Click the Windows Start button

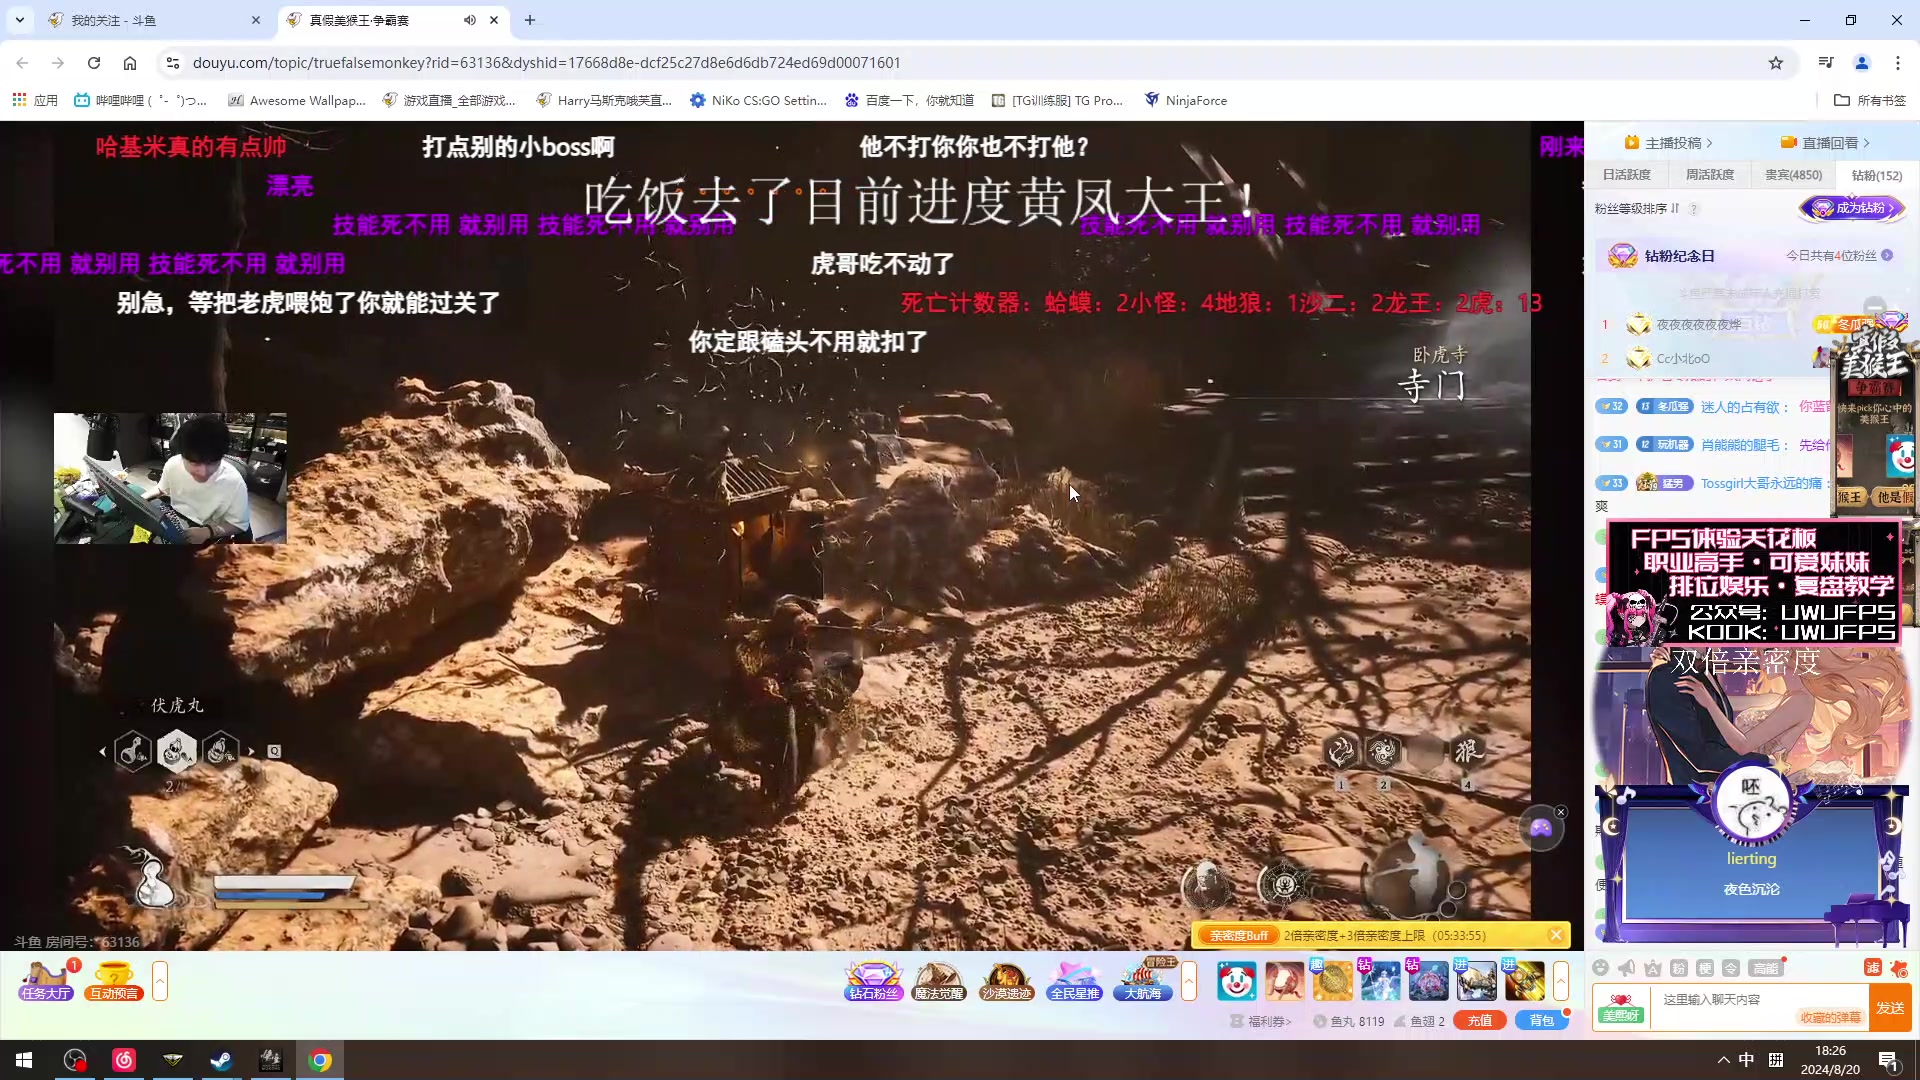24,1060
